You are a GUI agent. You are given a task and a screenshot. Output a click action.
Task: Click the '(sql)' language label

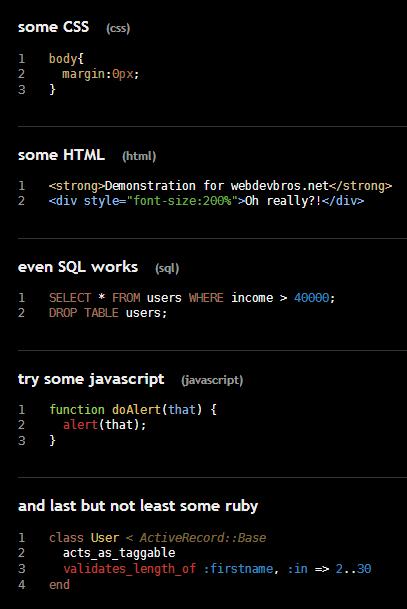point(167,268)
